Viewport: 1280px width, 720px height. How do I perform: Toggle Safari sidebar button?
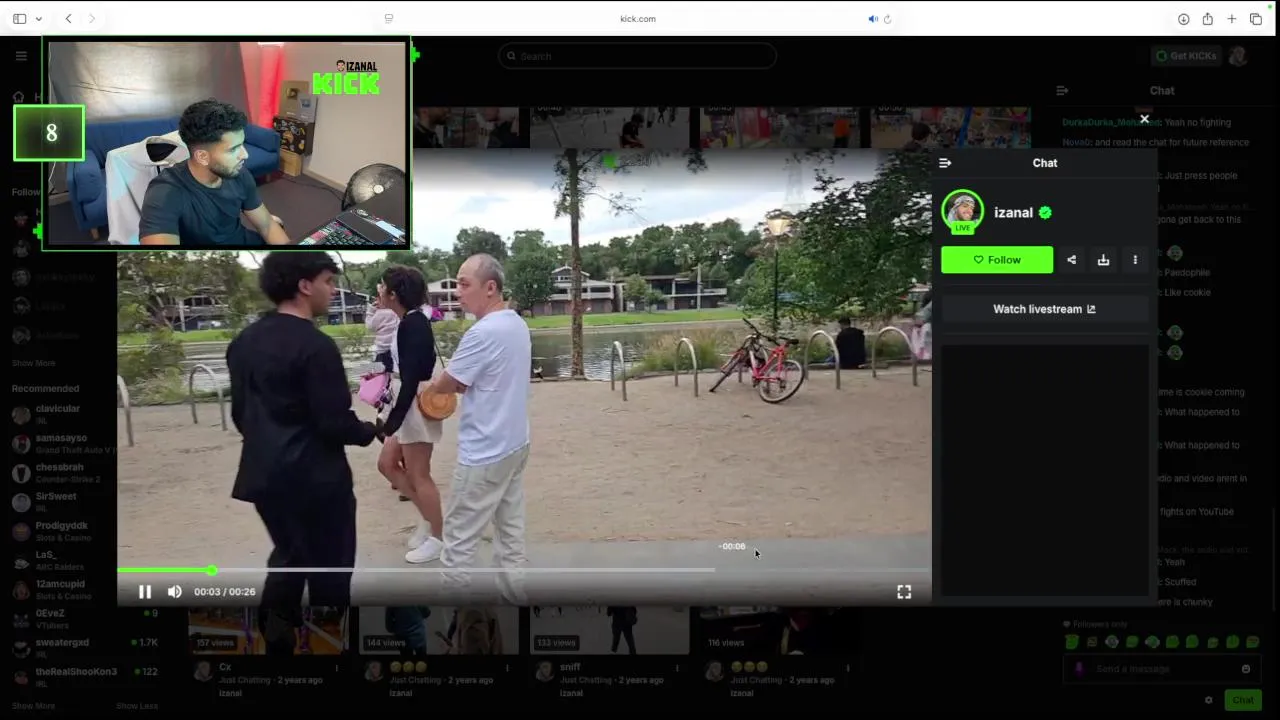click(x=19, y=19)
